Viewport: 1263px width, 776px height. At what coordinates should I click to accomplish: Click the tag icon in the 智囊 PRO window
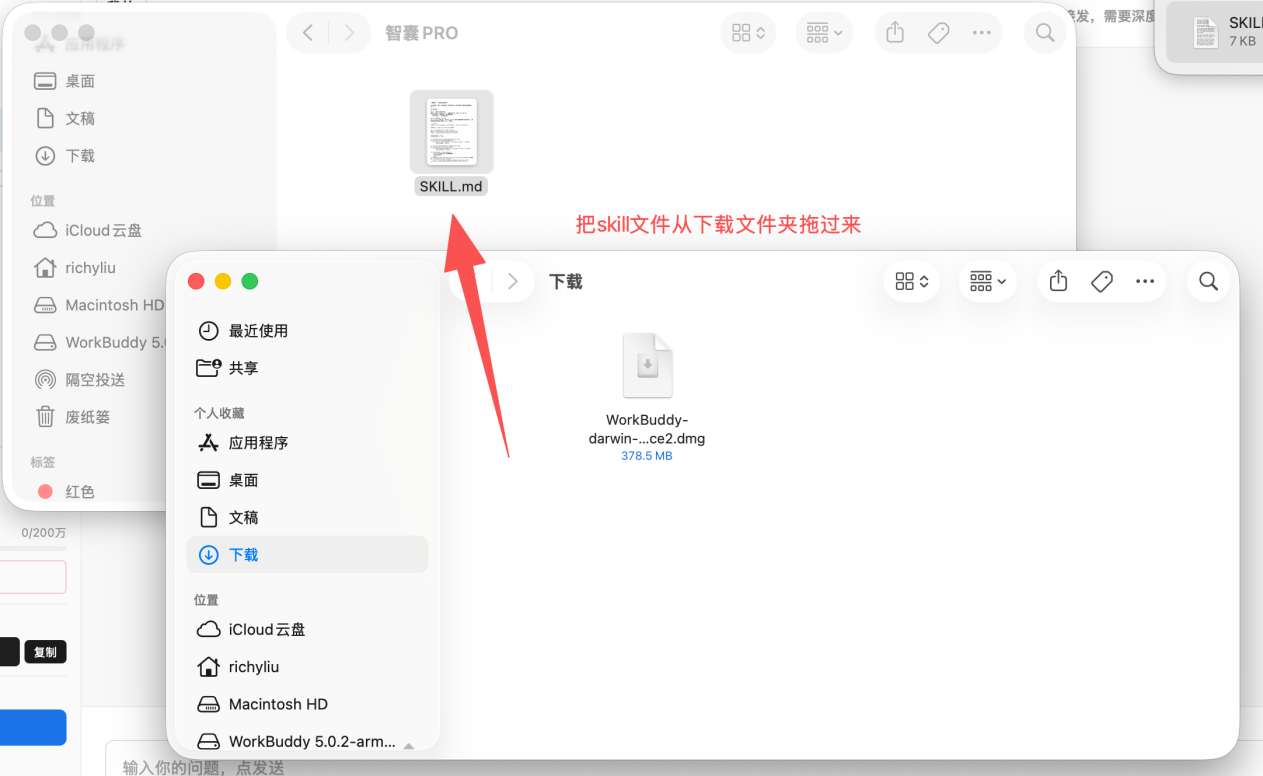tap(938, 33)
